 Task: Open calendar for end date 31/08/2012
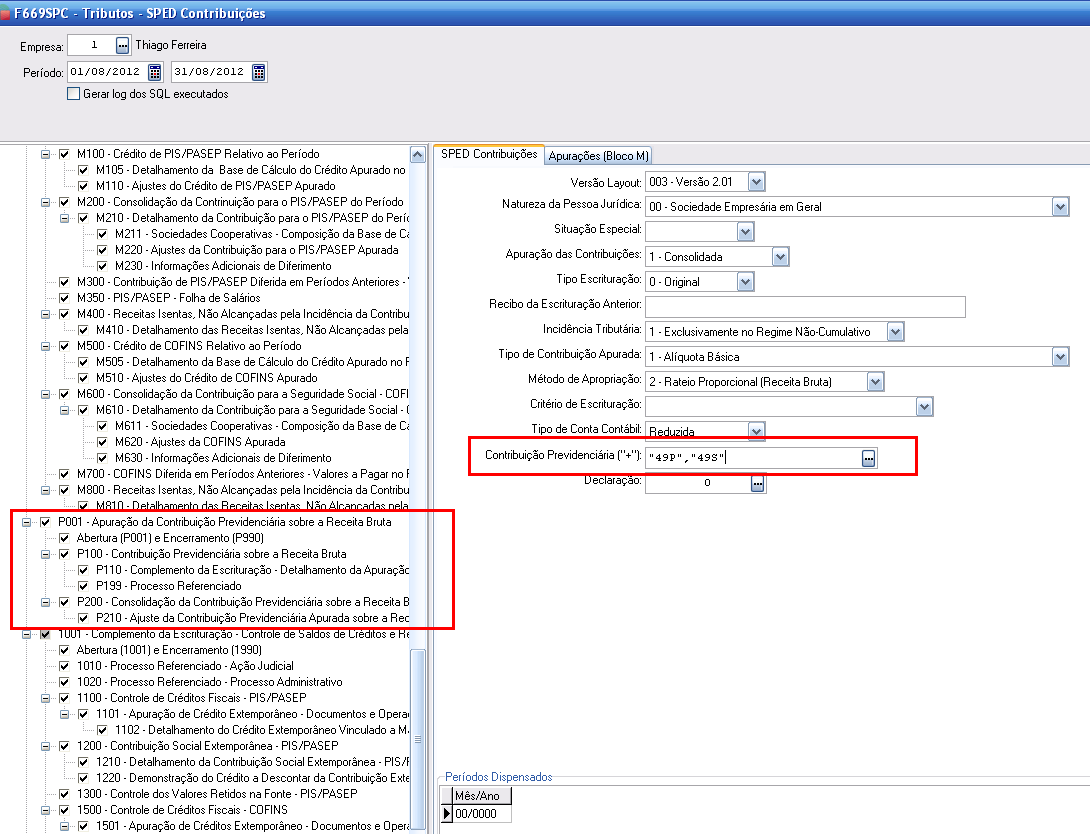click(x=259, y=72)
